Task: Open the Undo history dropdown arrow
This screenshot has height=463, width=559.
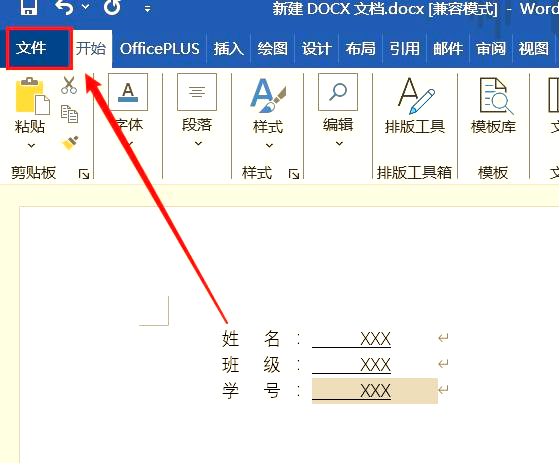Action: pos(85,6)
